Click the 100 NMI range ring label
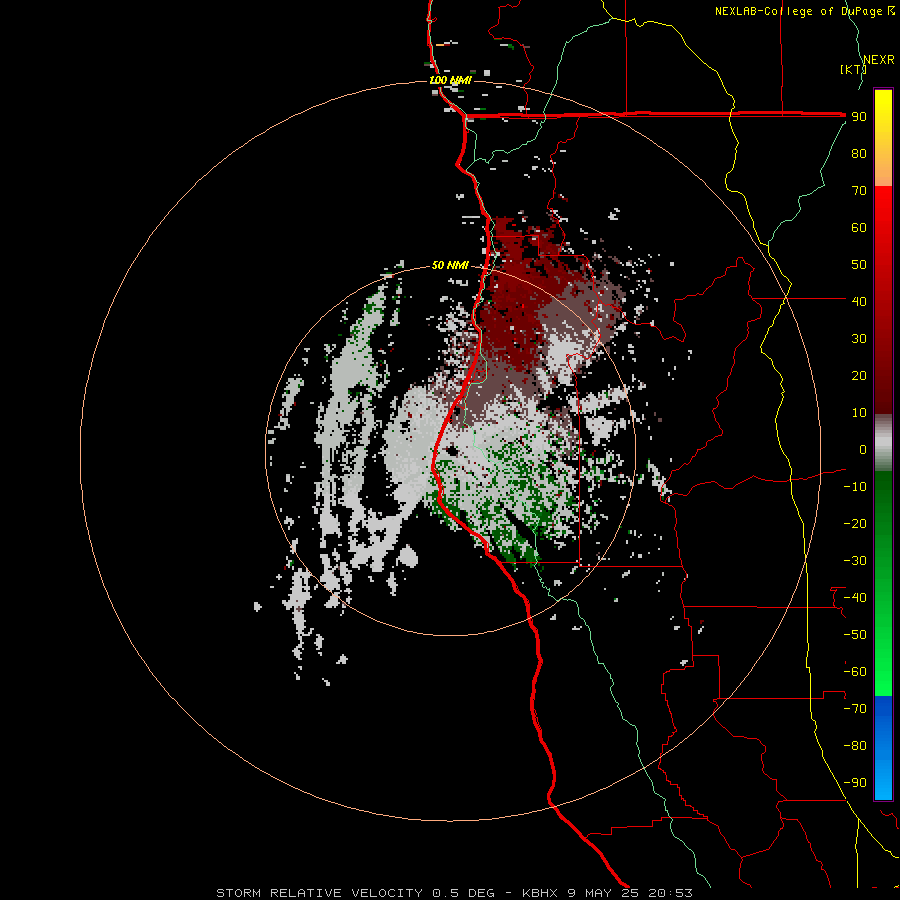The width and height of the screenshot is (900, 900). click(x=451, y=80)
